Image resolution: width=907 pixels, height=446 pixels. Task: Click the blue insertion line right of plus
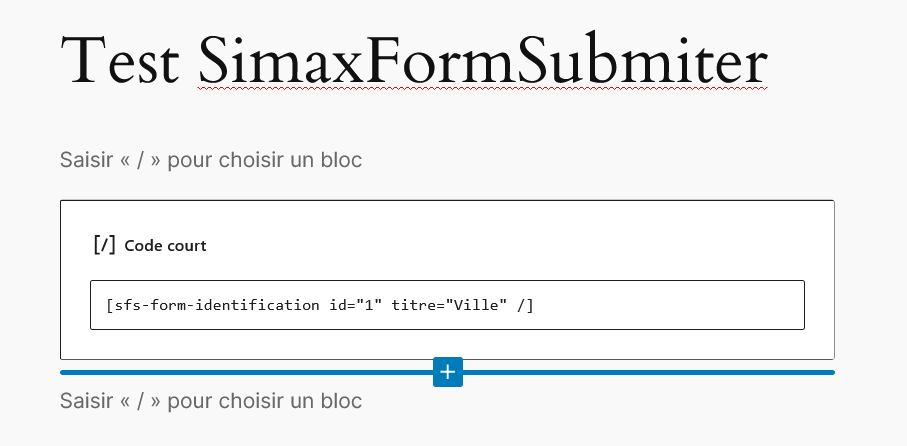tap(648, 372)
